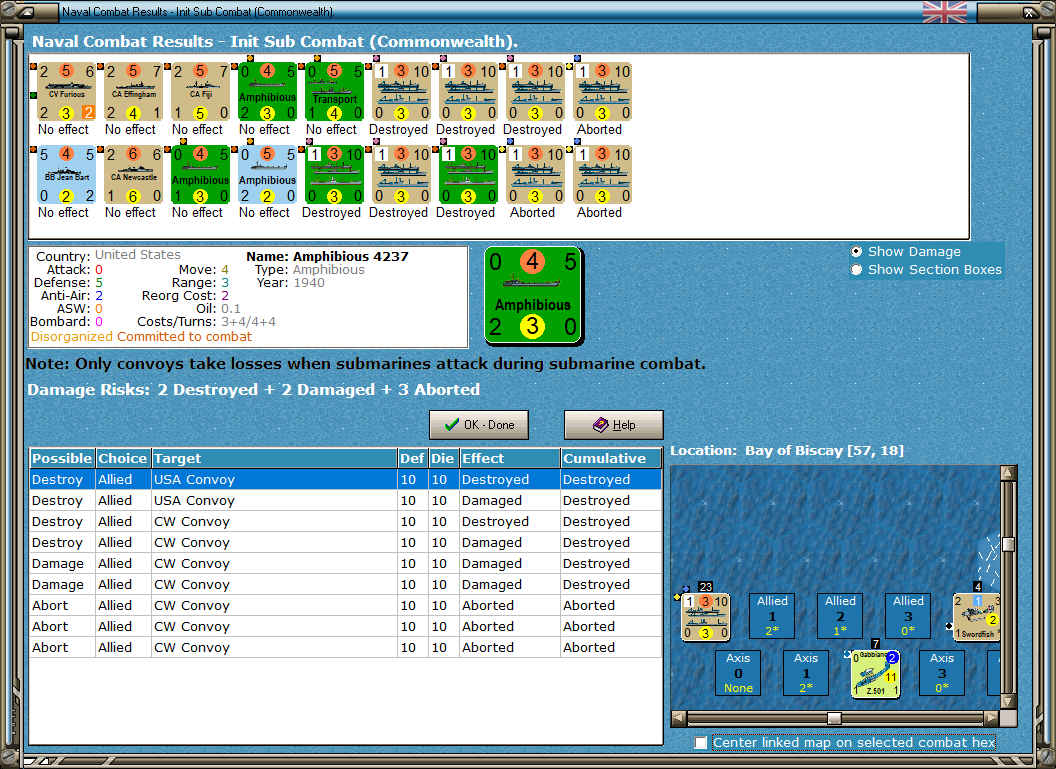This screenshot has width=1056, height=769.
Task: Select the highlighted USA Convoy Destroyed row
Action: [x=345, y=479]
